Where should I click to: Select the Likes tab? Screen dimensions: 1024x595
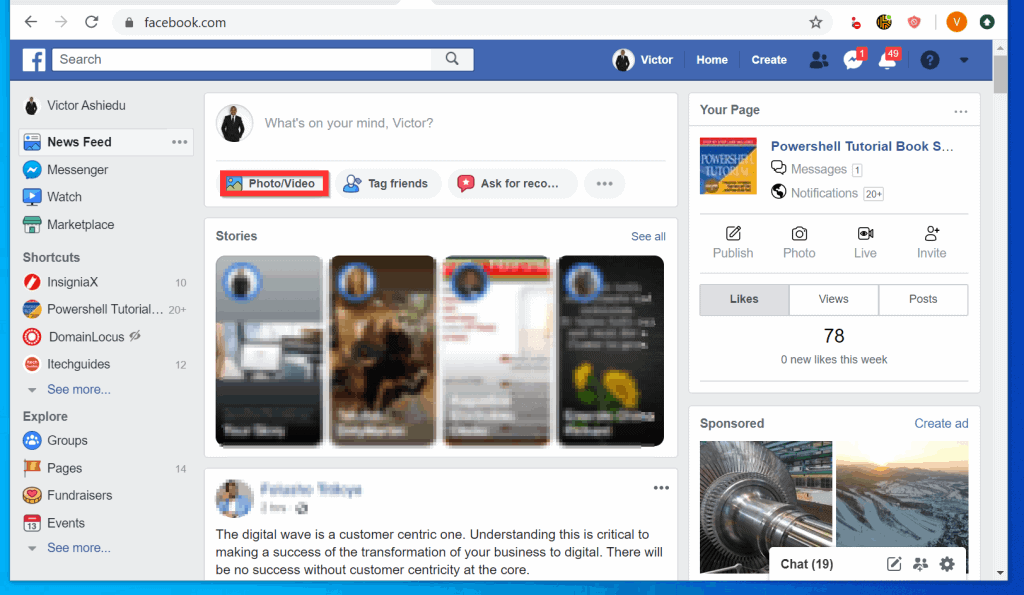(744, 299)
